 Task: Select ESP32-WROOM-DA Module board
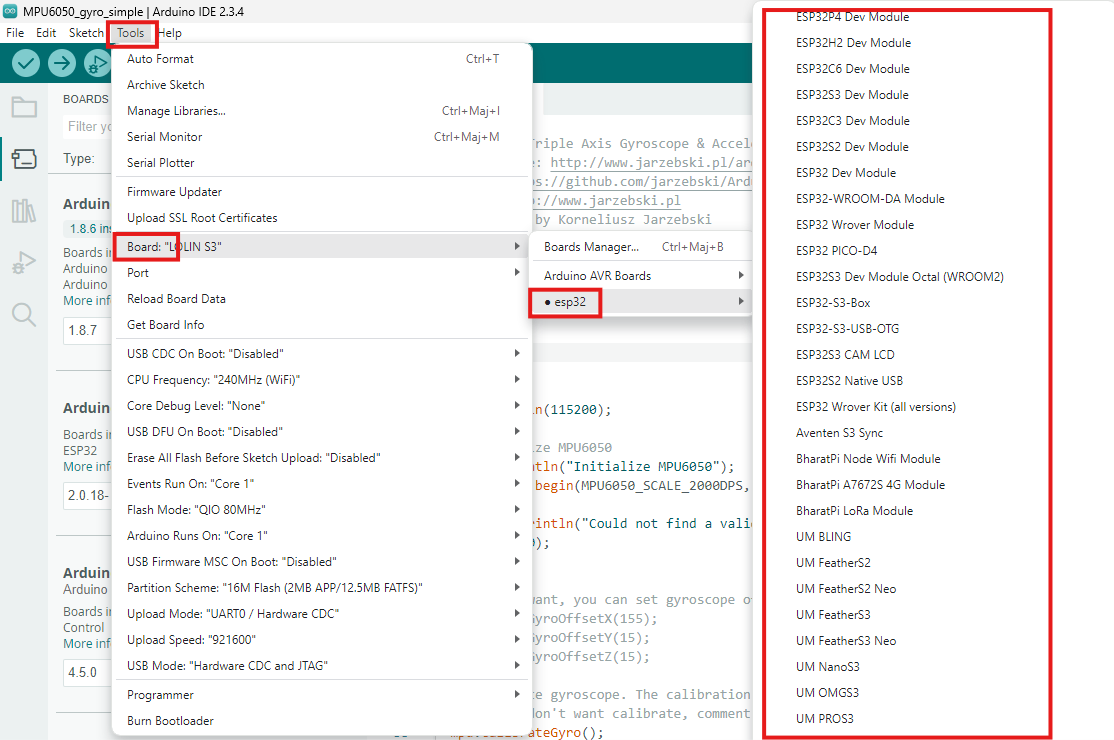[870, 199]
